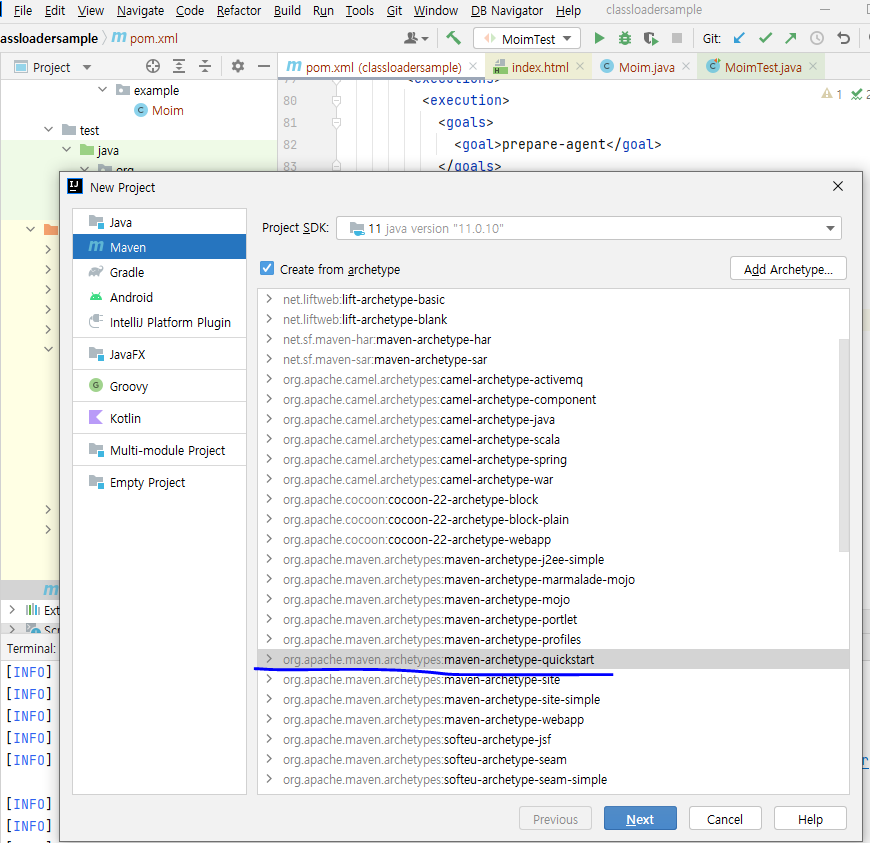Screen dimensions: 870x843
Task: Click the archetype list scrollbar
Action: coord(844,444)
